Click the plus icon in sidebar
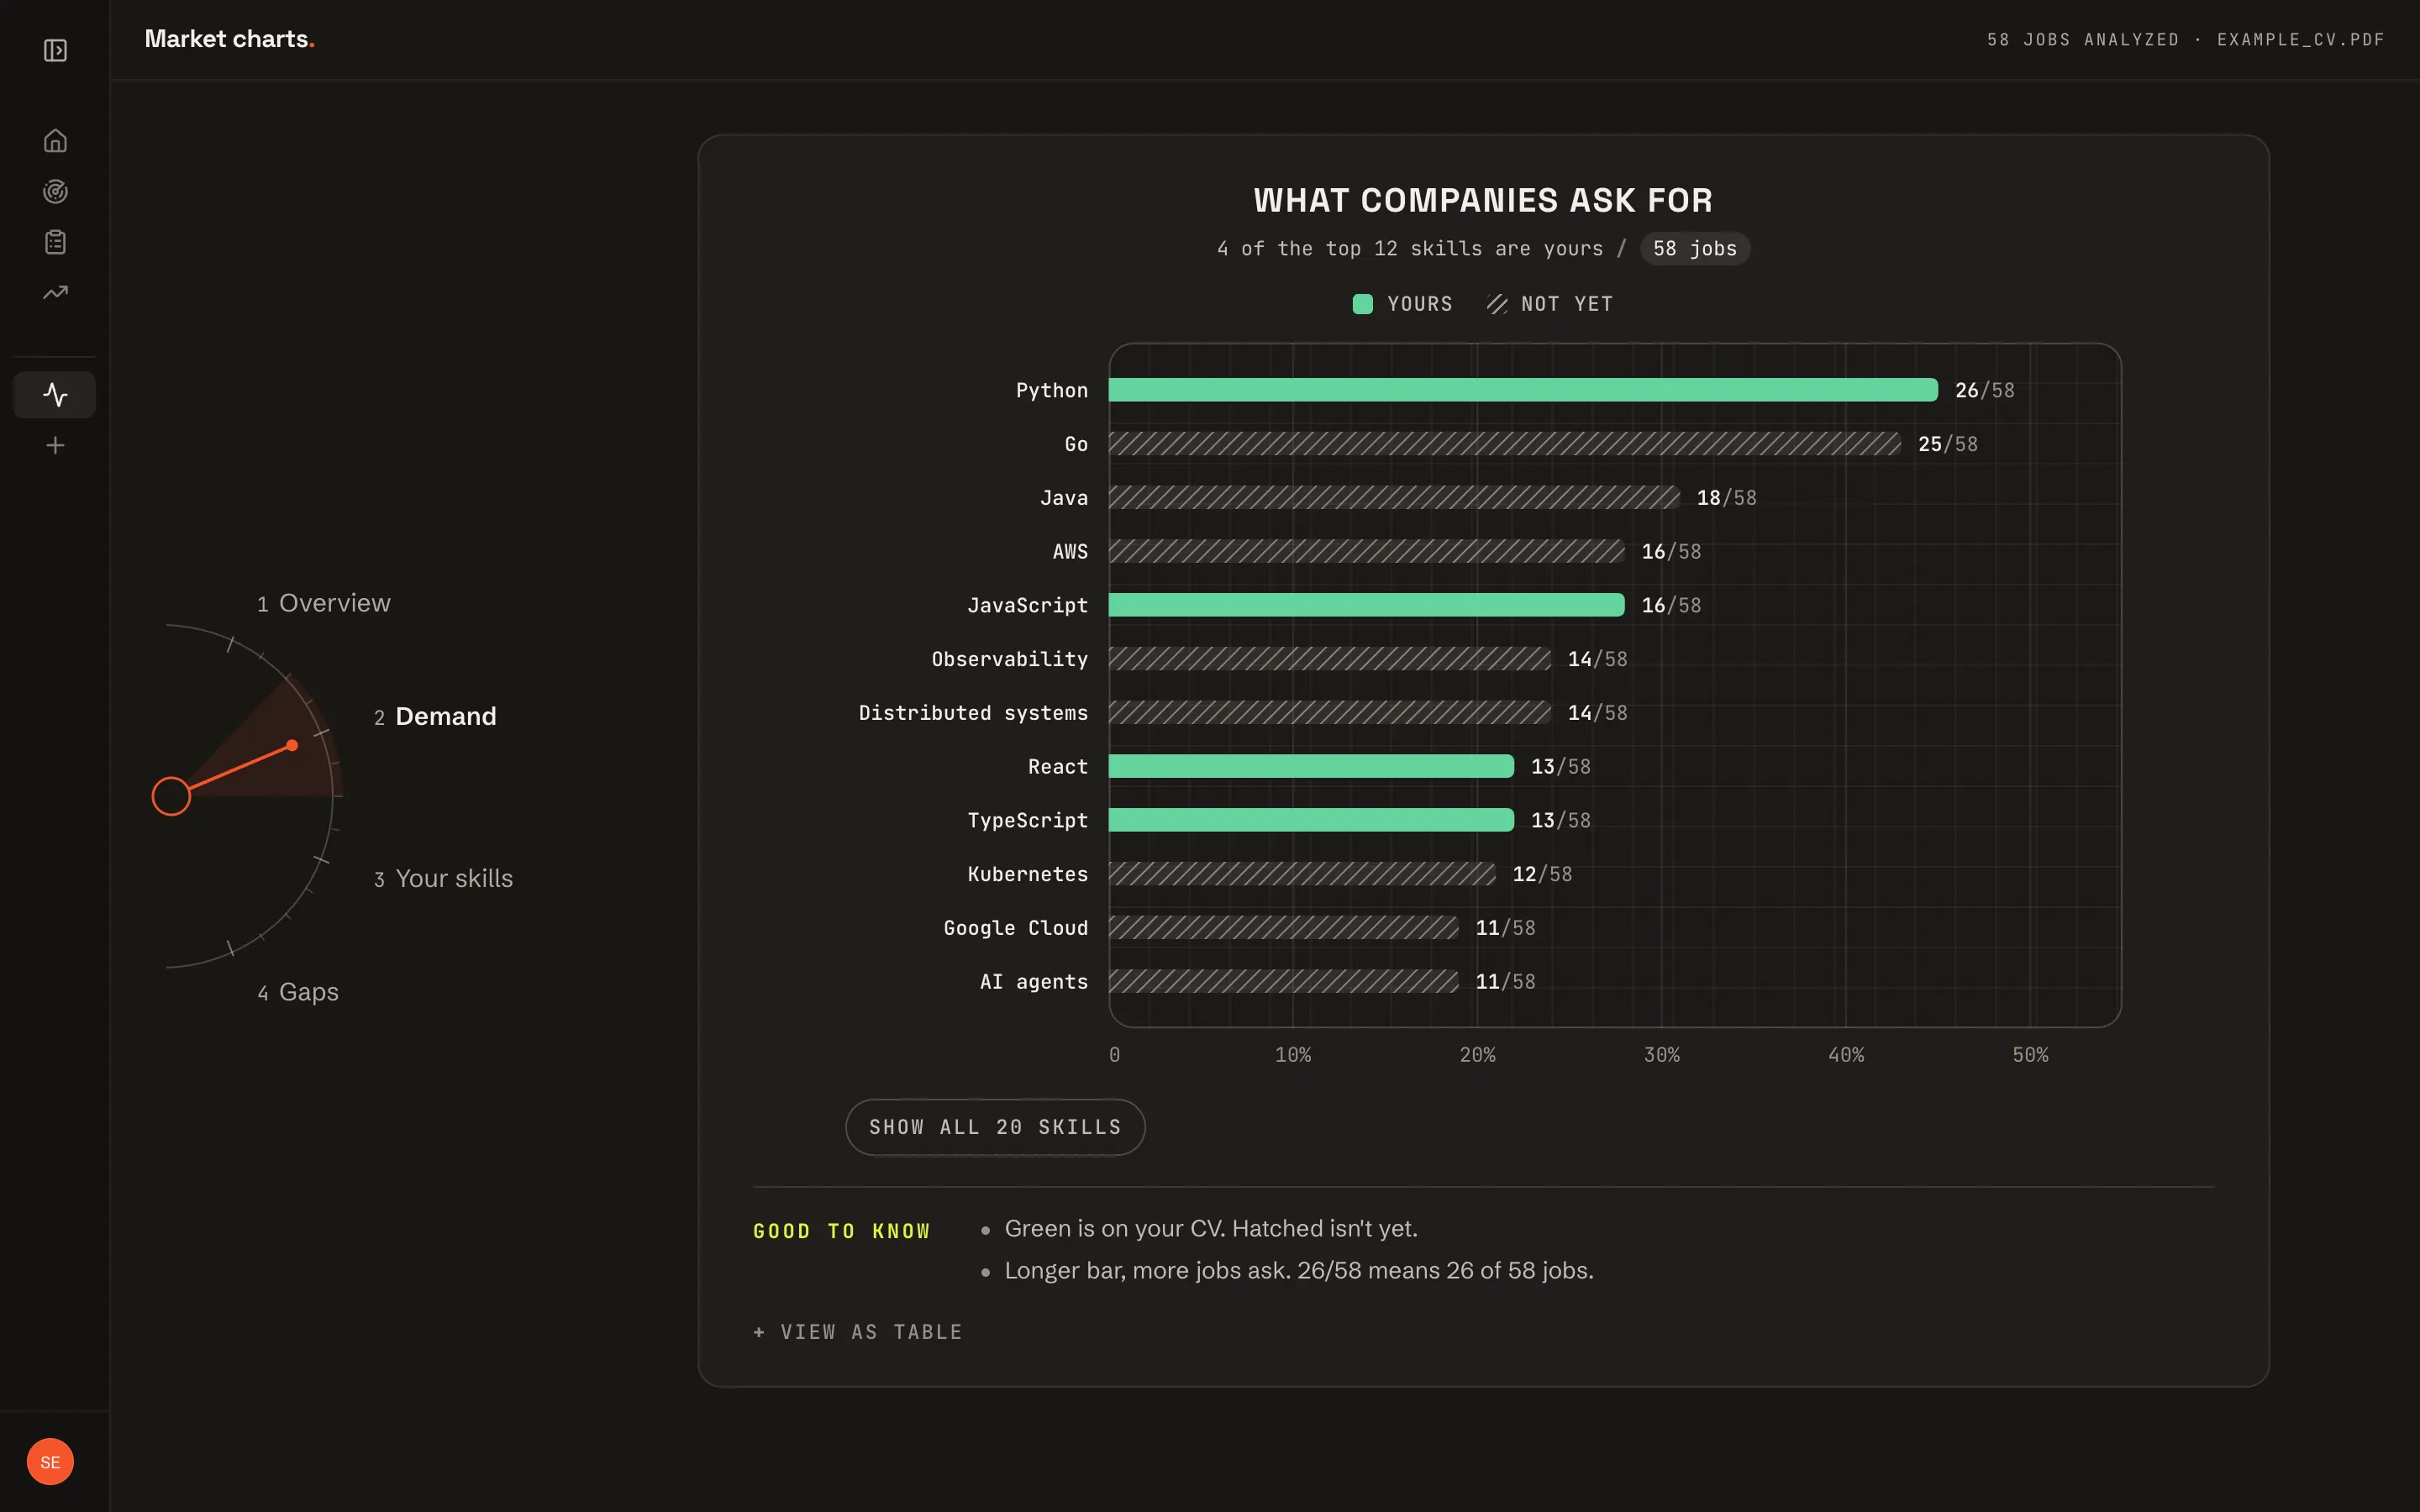This screenshot has height=1512, width=2420. click(55, 445)
